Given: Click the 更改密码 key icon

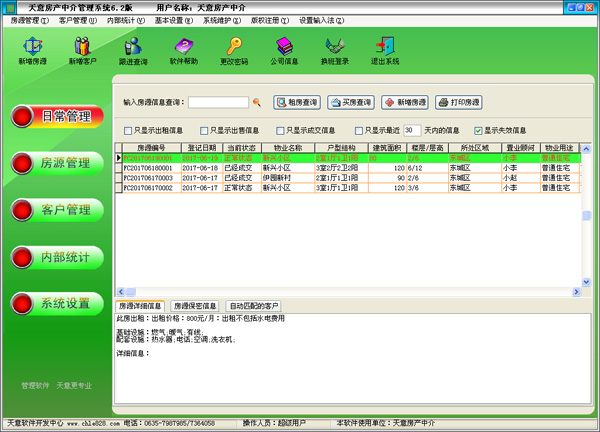Looking at the screenshot, I should [x=234, y=48].
